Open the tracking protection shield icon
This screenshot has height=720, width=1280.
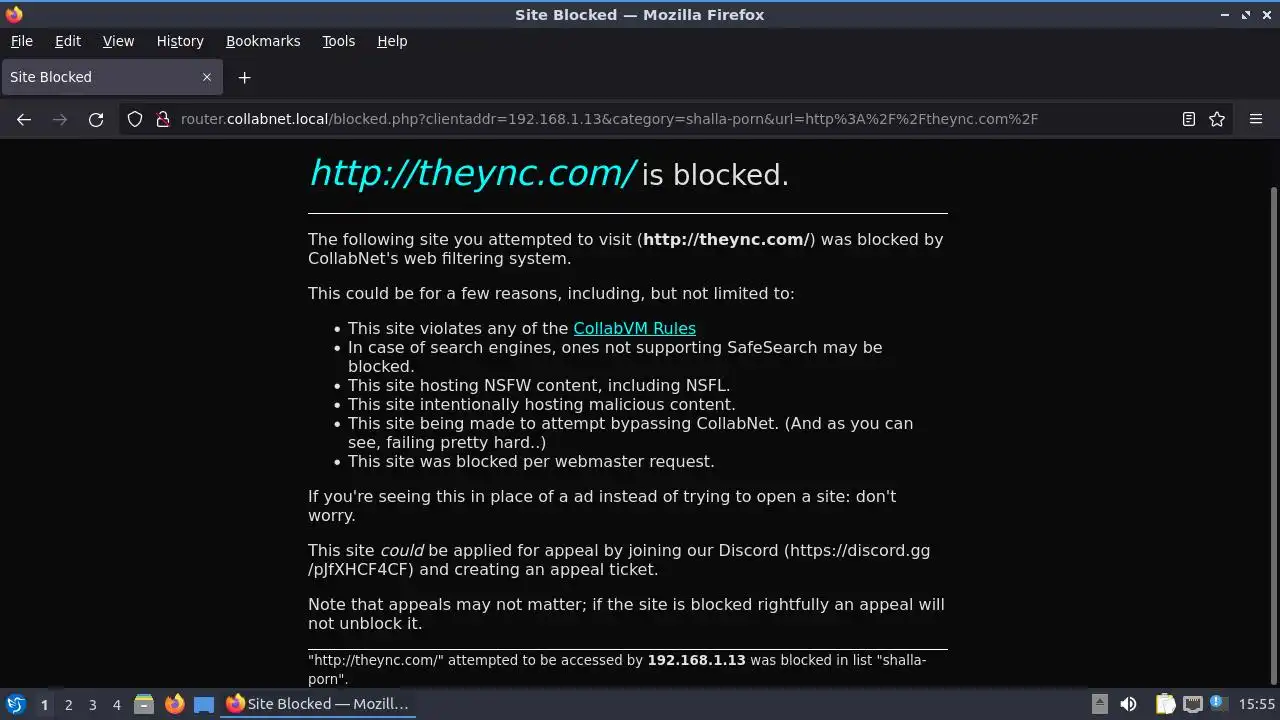135,119
